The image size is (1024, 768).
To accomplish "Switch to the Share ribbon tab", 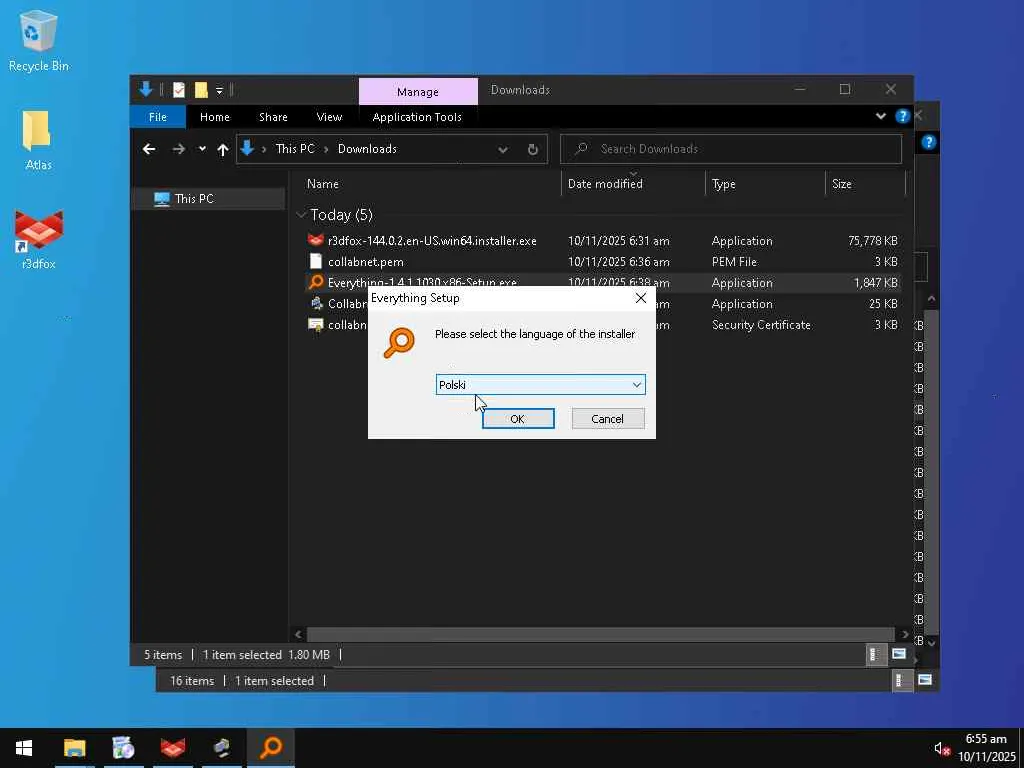I will pyautogui.click(x=273, y=117).
